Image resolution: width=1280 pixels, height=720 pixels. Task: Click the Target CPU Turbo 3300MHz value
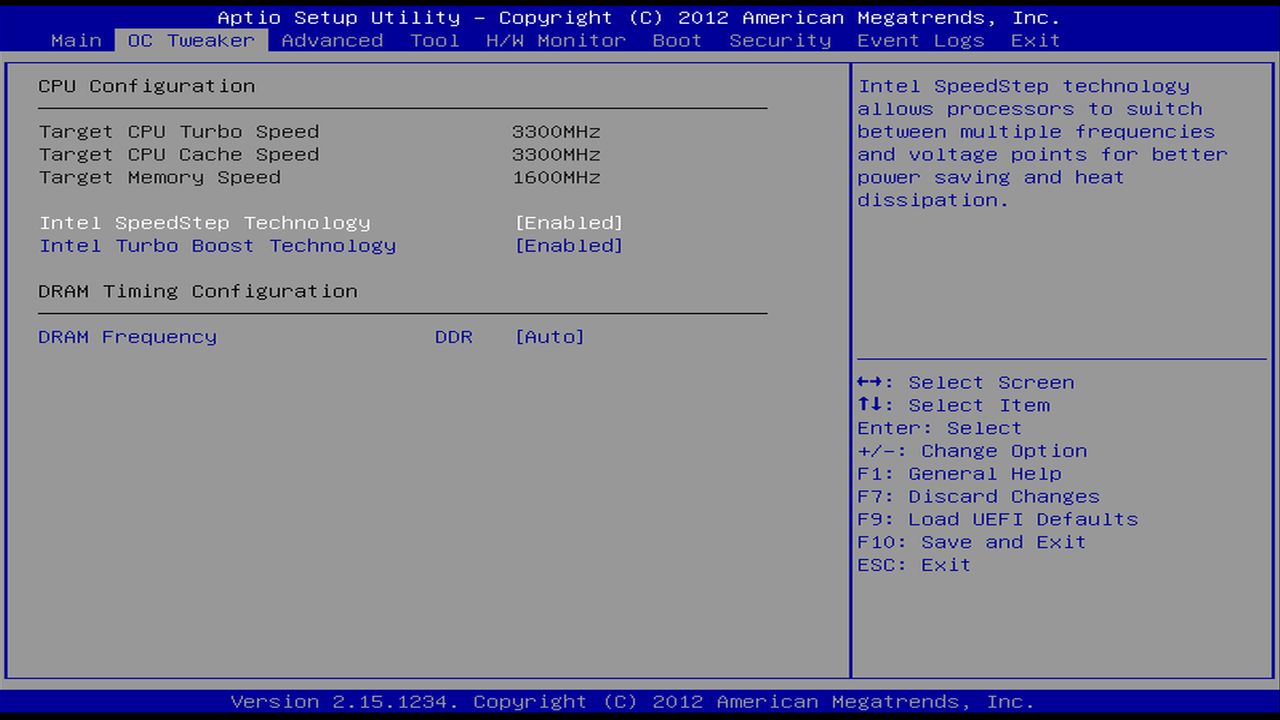(x=556, y=132)
